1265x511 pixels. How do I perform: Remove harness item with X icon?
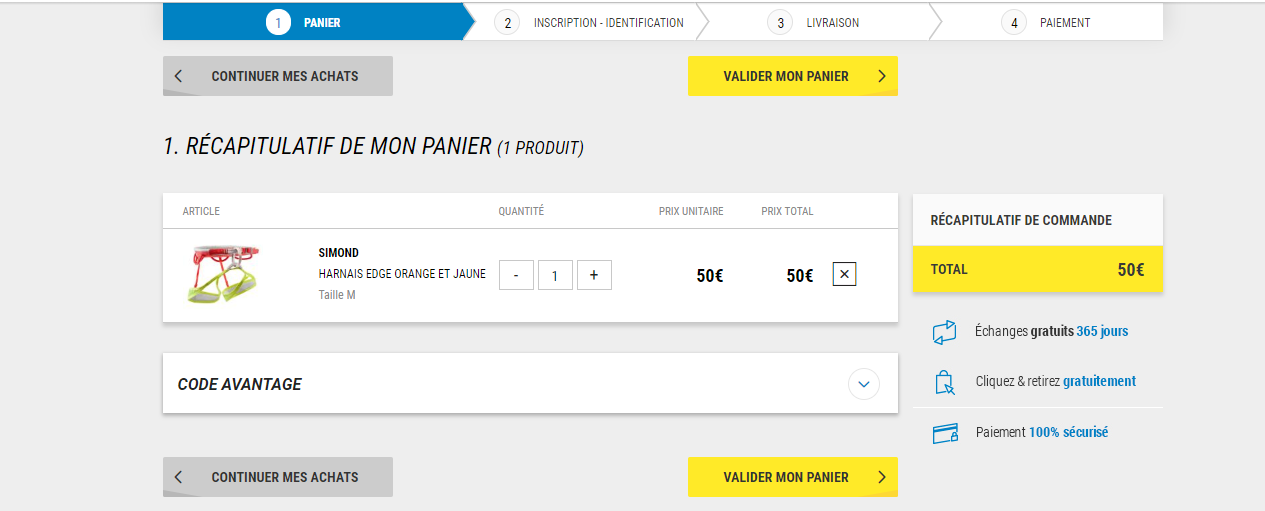click(844, 274)
